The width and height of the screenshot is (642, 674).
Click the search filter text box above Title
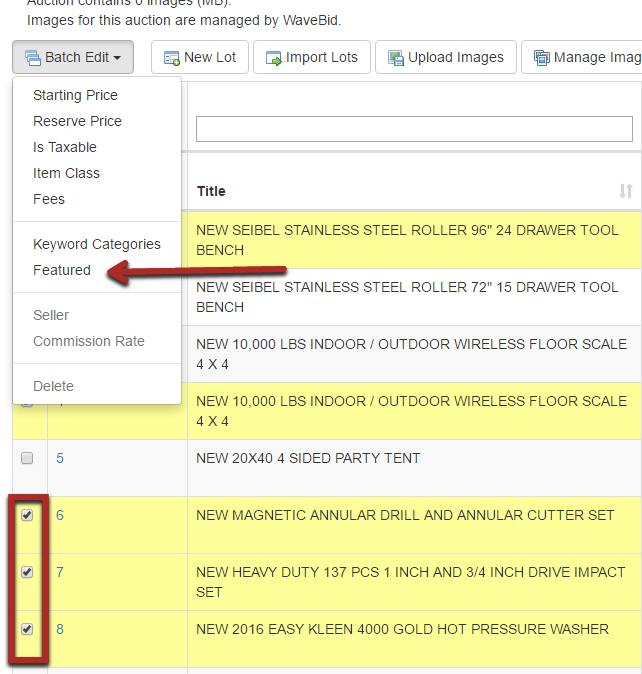coord(414,129)
